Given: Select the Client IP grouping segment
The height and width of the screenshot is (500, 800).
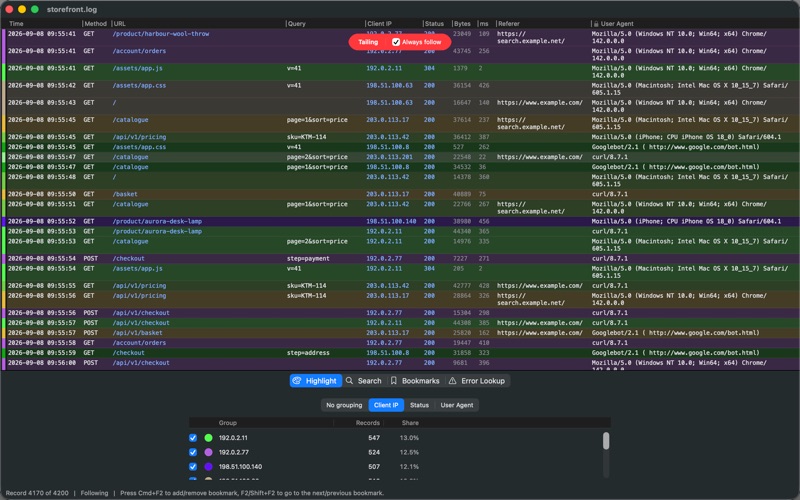Looking at the screenshot, I should [386, 405].
